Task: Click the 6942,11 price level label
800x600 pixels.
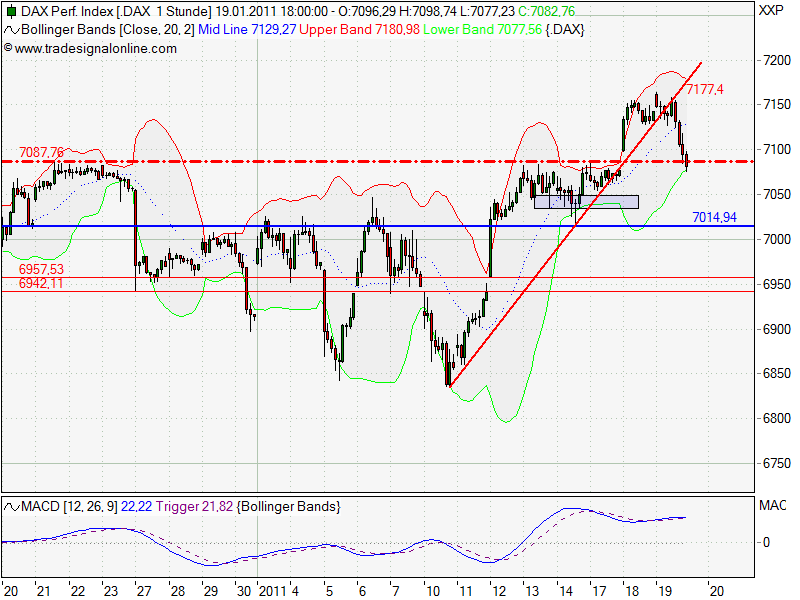Action: coord(42,283)
